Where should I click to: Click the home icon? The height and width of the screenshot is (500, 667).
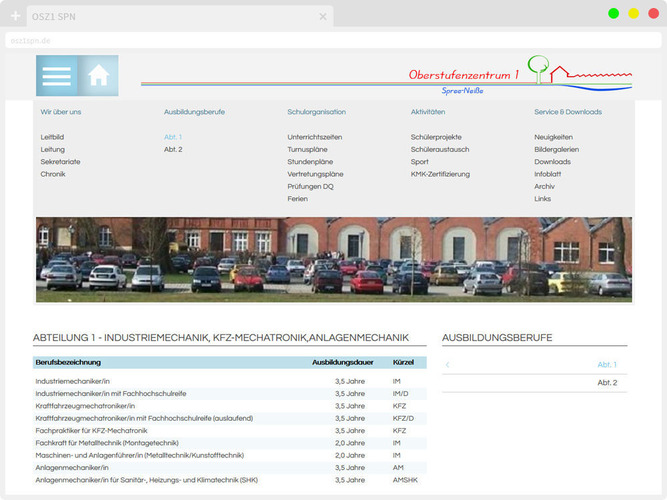click(98, 76)
